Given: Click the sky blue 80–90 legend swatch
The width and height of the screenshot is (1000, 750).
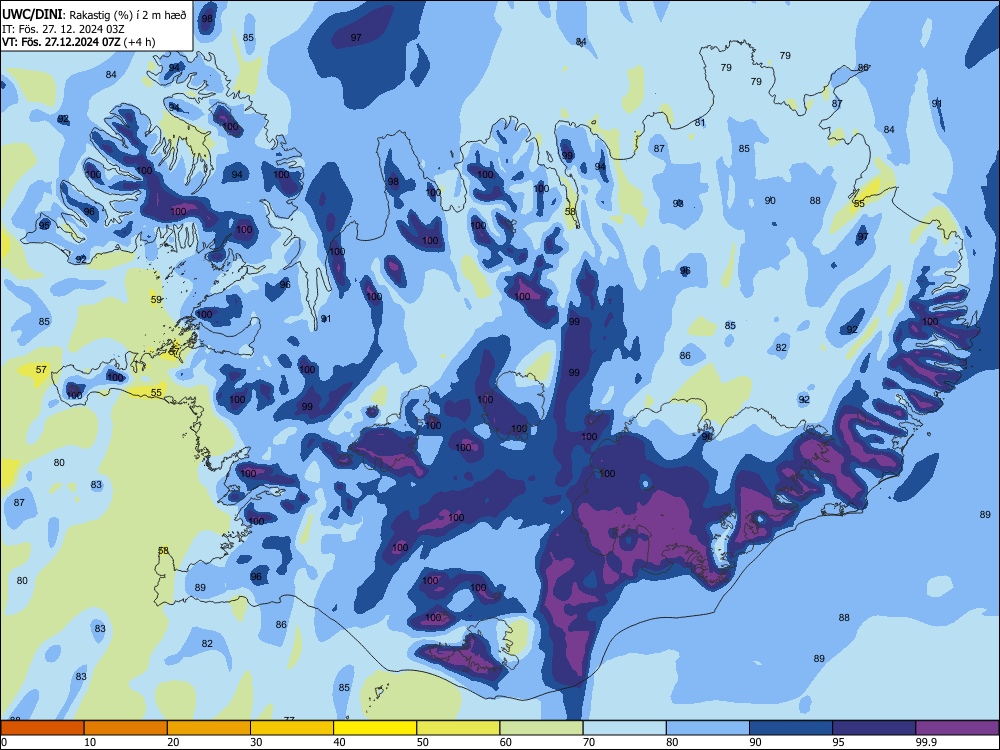Looking at the screenshot, I should [708, 728].
